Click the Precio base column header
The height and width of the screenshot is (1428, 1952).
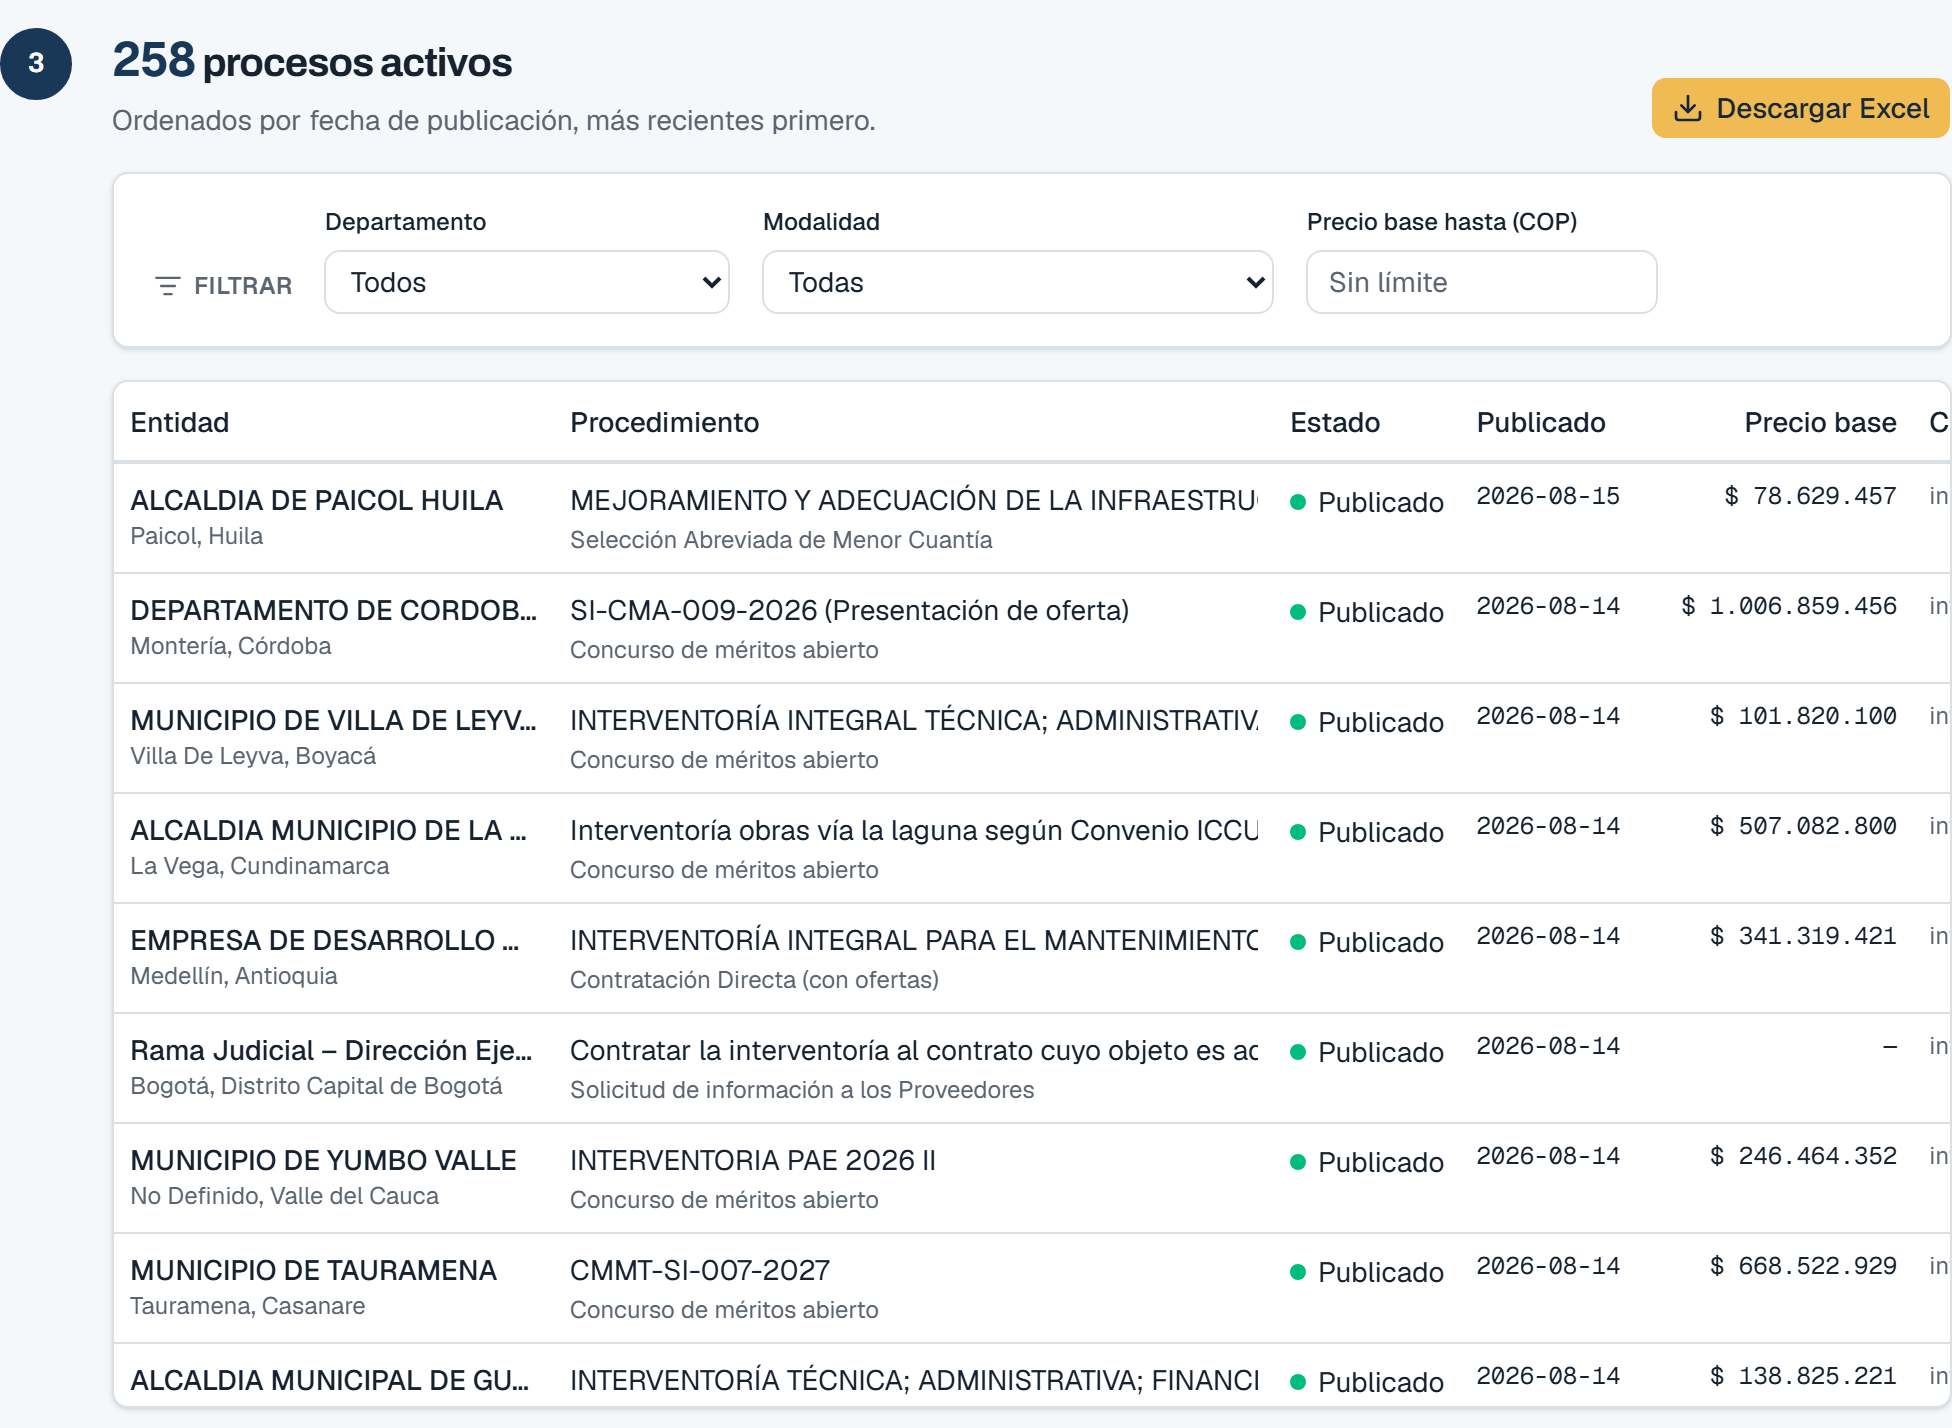(x=1820, y=422)
